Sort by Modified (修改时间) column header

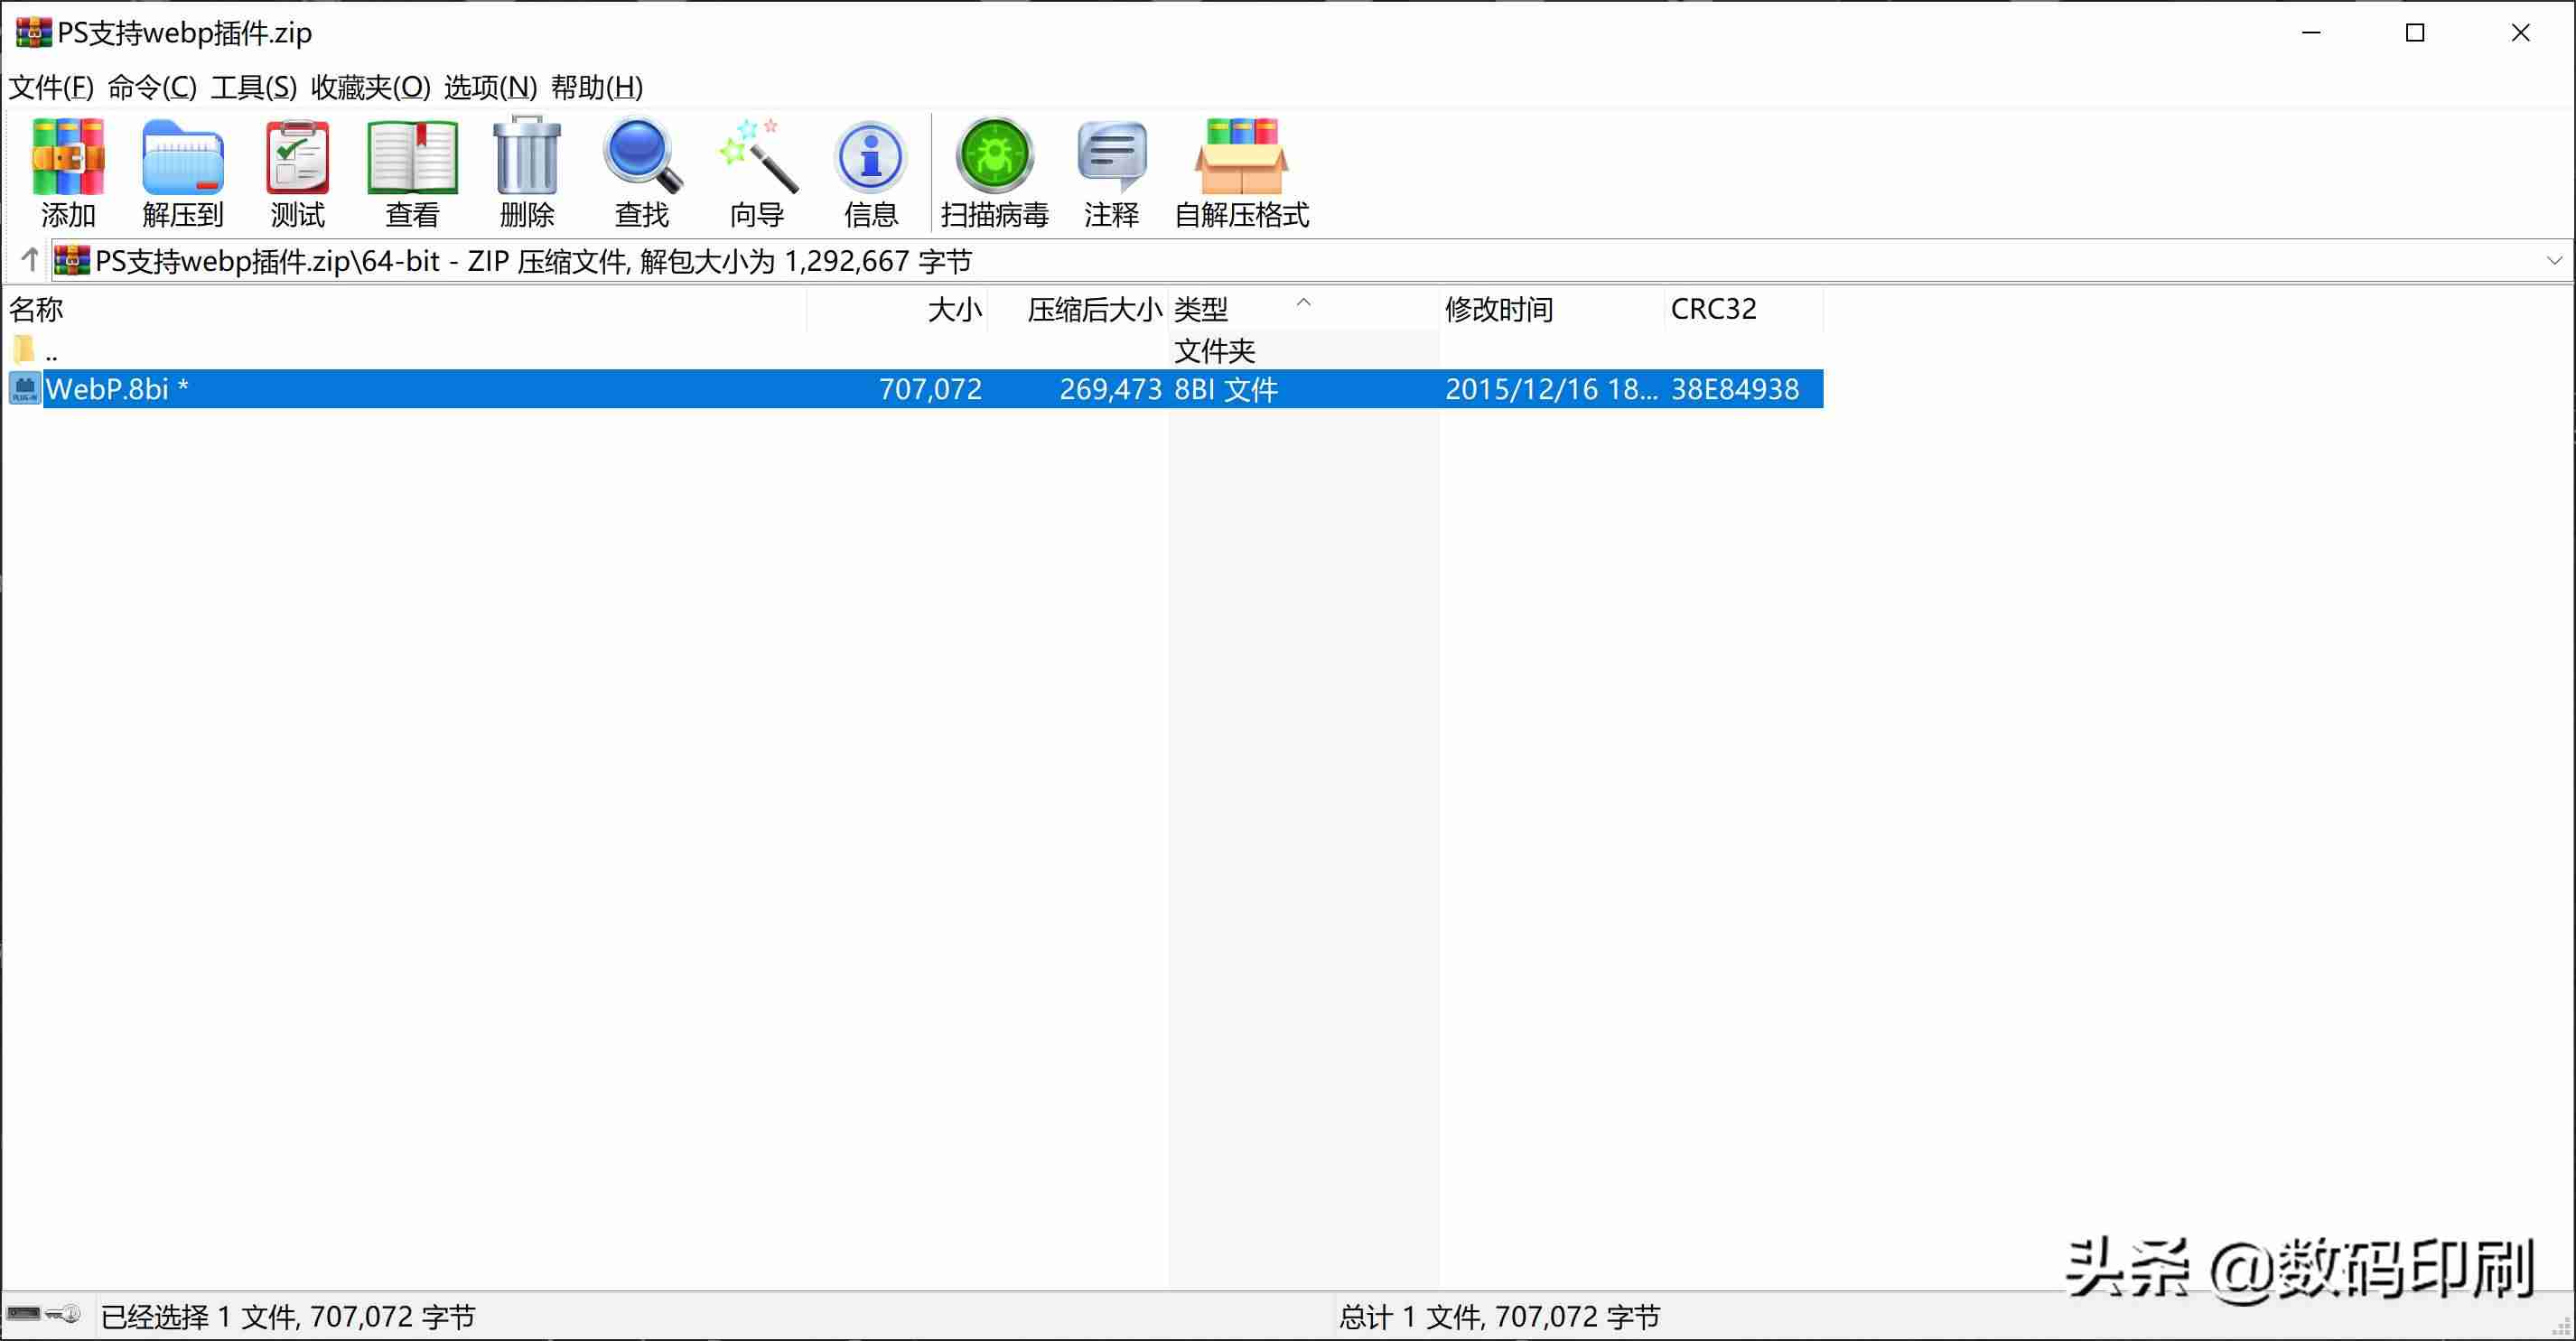coord(1552,309)
